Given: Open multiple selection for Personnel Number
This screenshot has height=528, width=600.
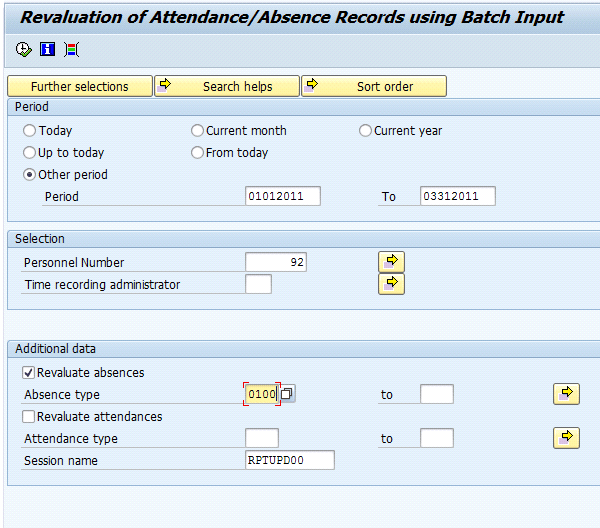Looking at the screenshot, I should click(391, 262).
